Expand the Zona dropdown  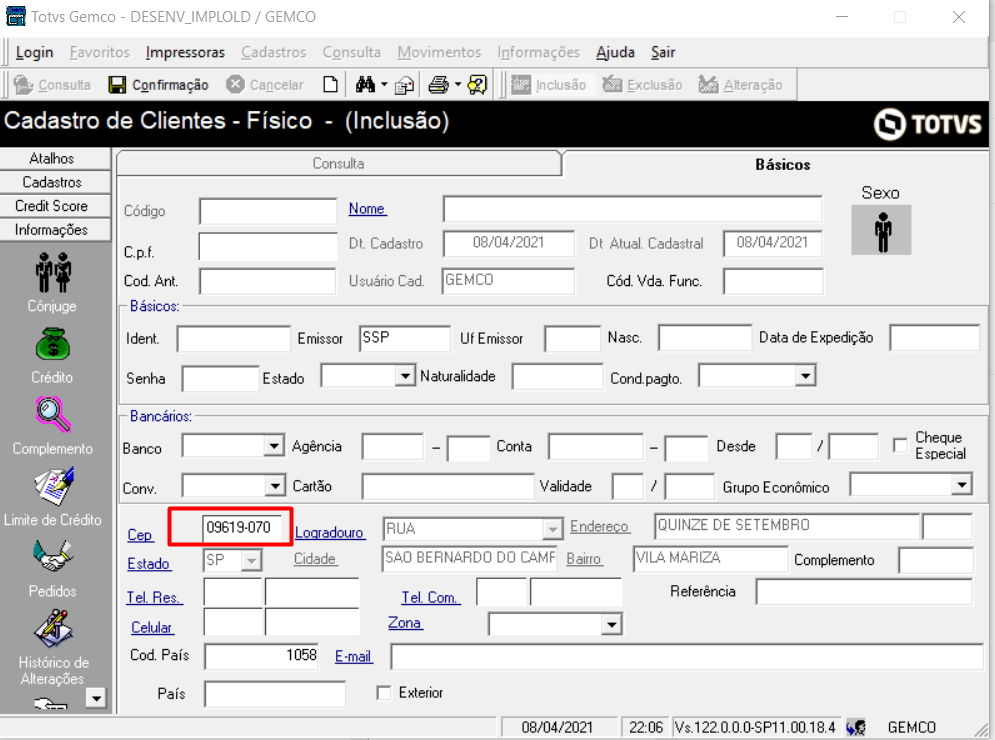pos(611,625)
